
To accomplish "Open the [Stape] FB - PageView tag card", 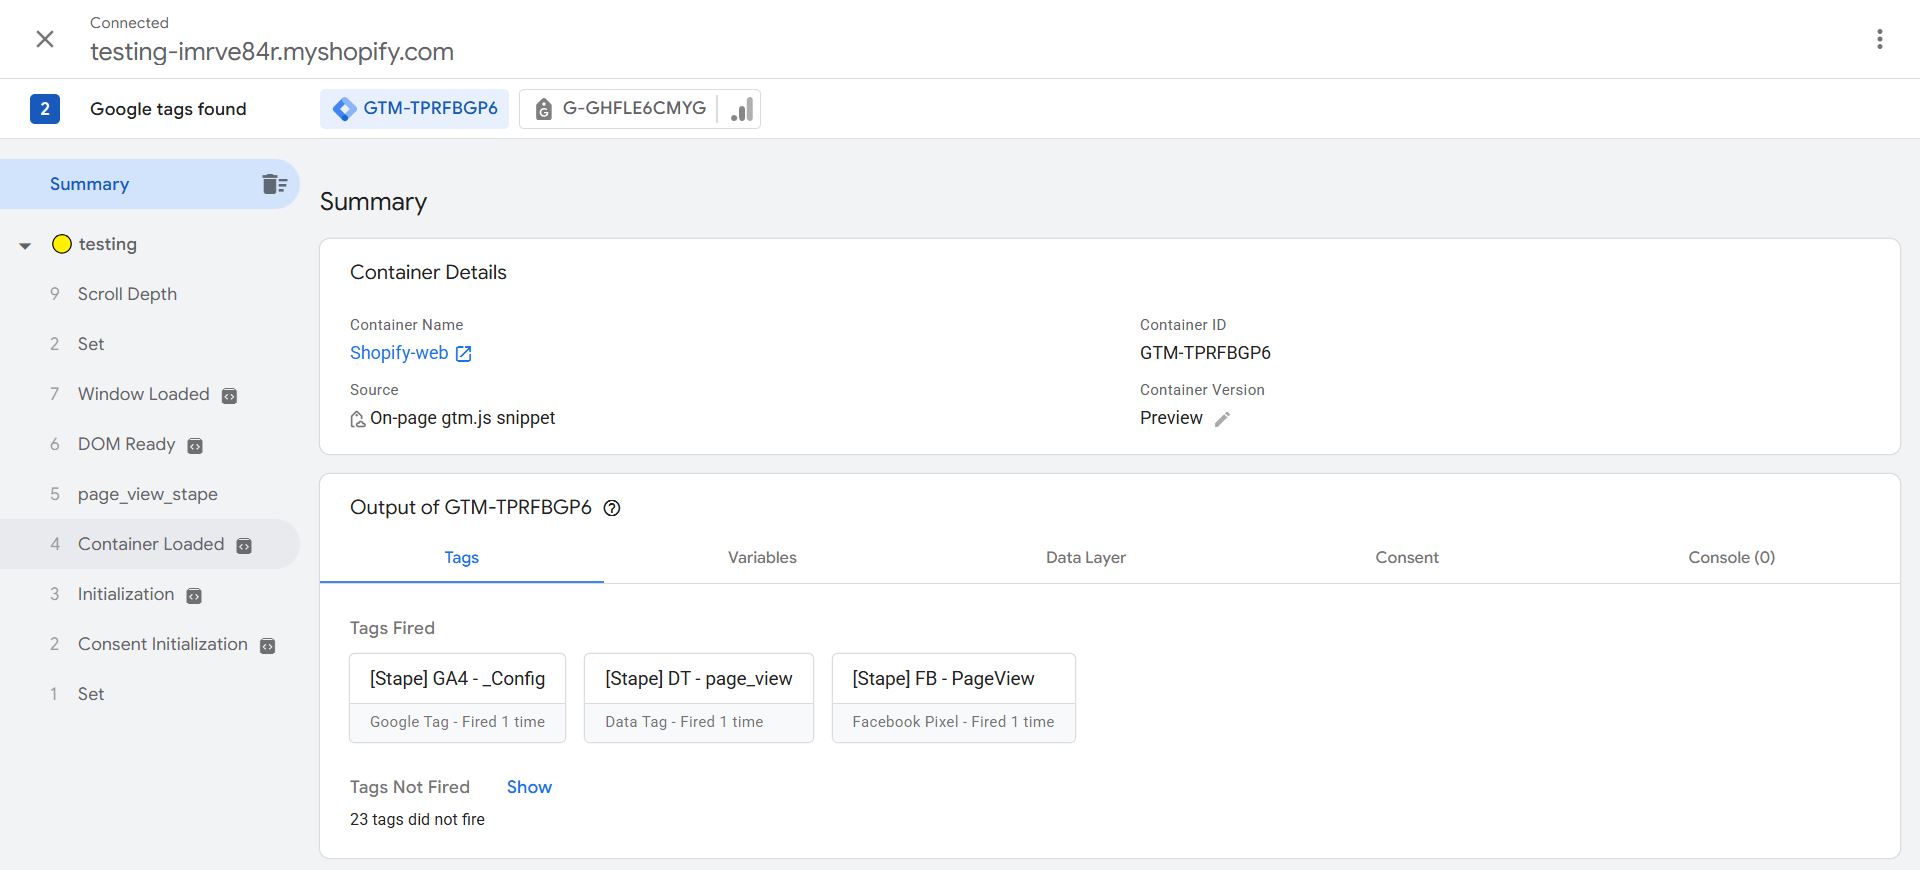I will 954,698.
